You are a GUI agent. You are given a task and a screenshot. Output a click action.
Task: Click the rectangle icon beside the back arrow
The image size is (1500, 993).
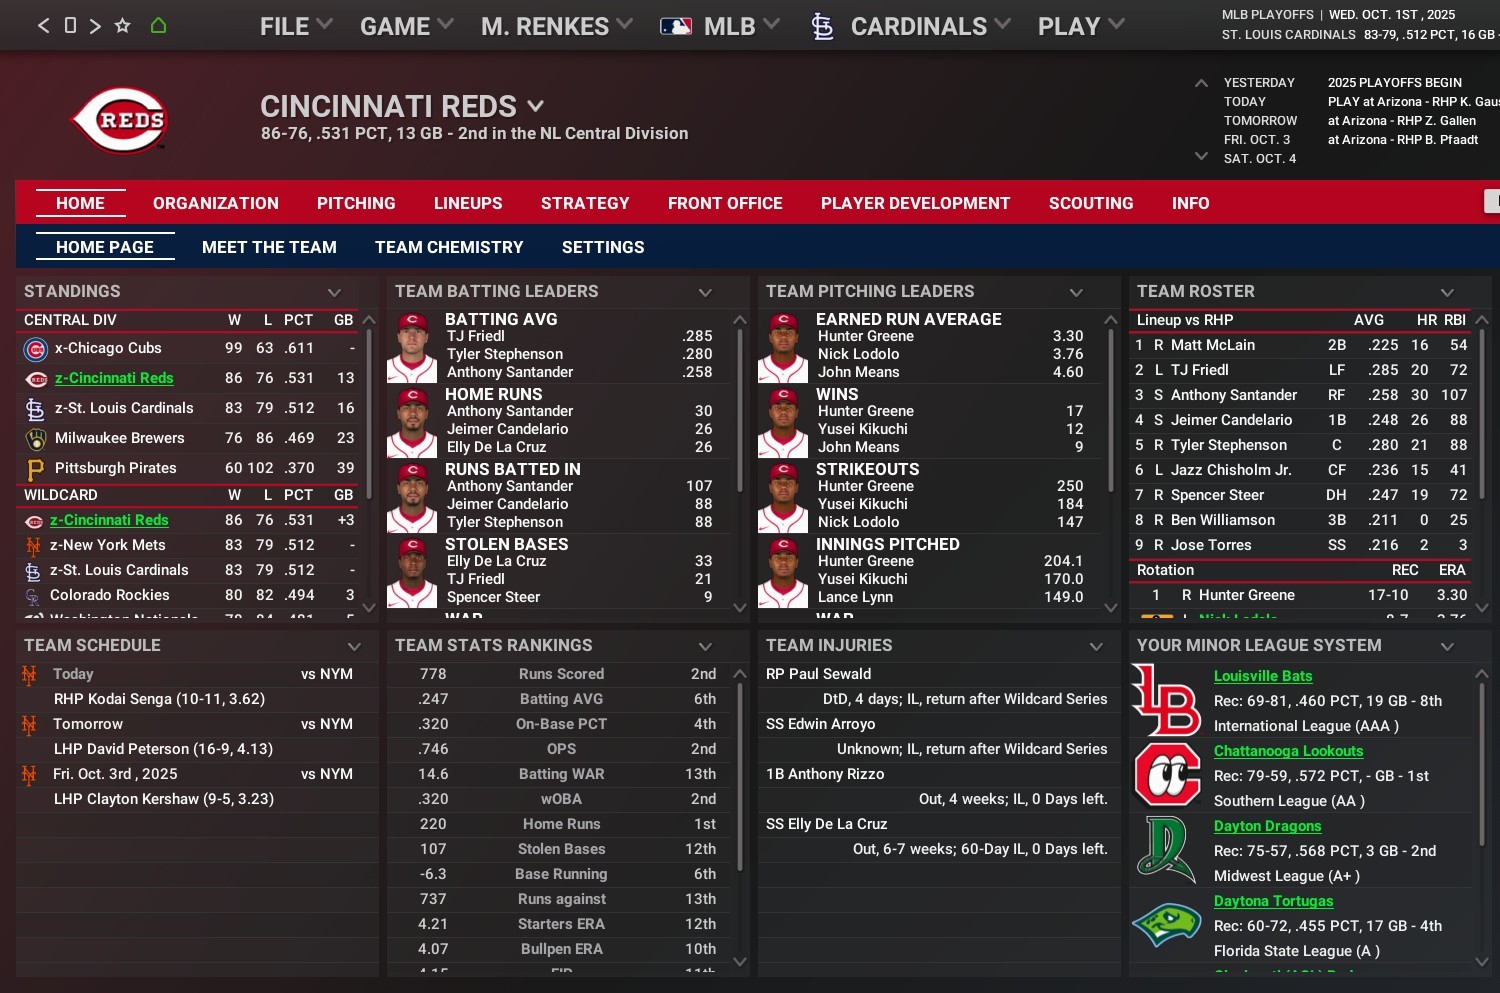tap(70, 26)
